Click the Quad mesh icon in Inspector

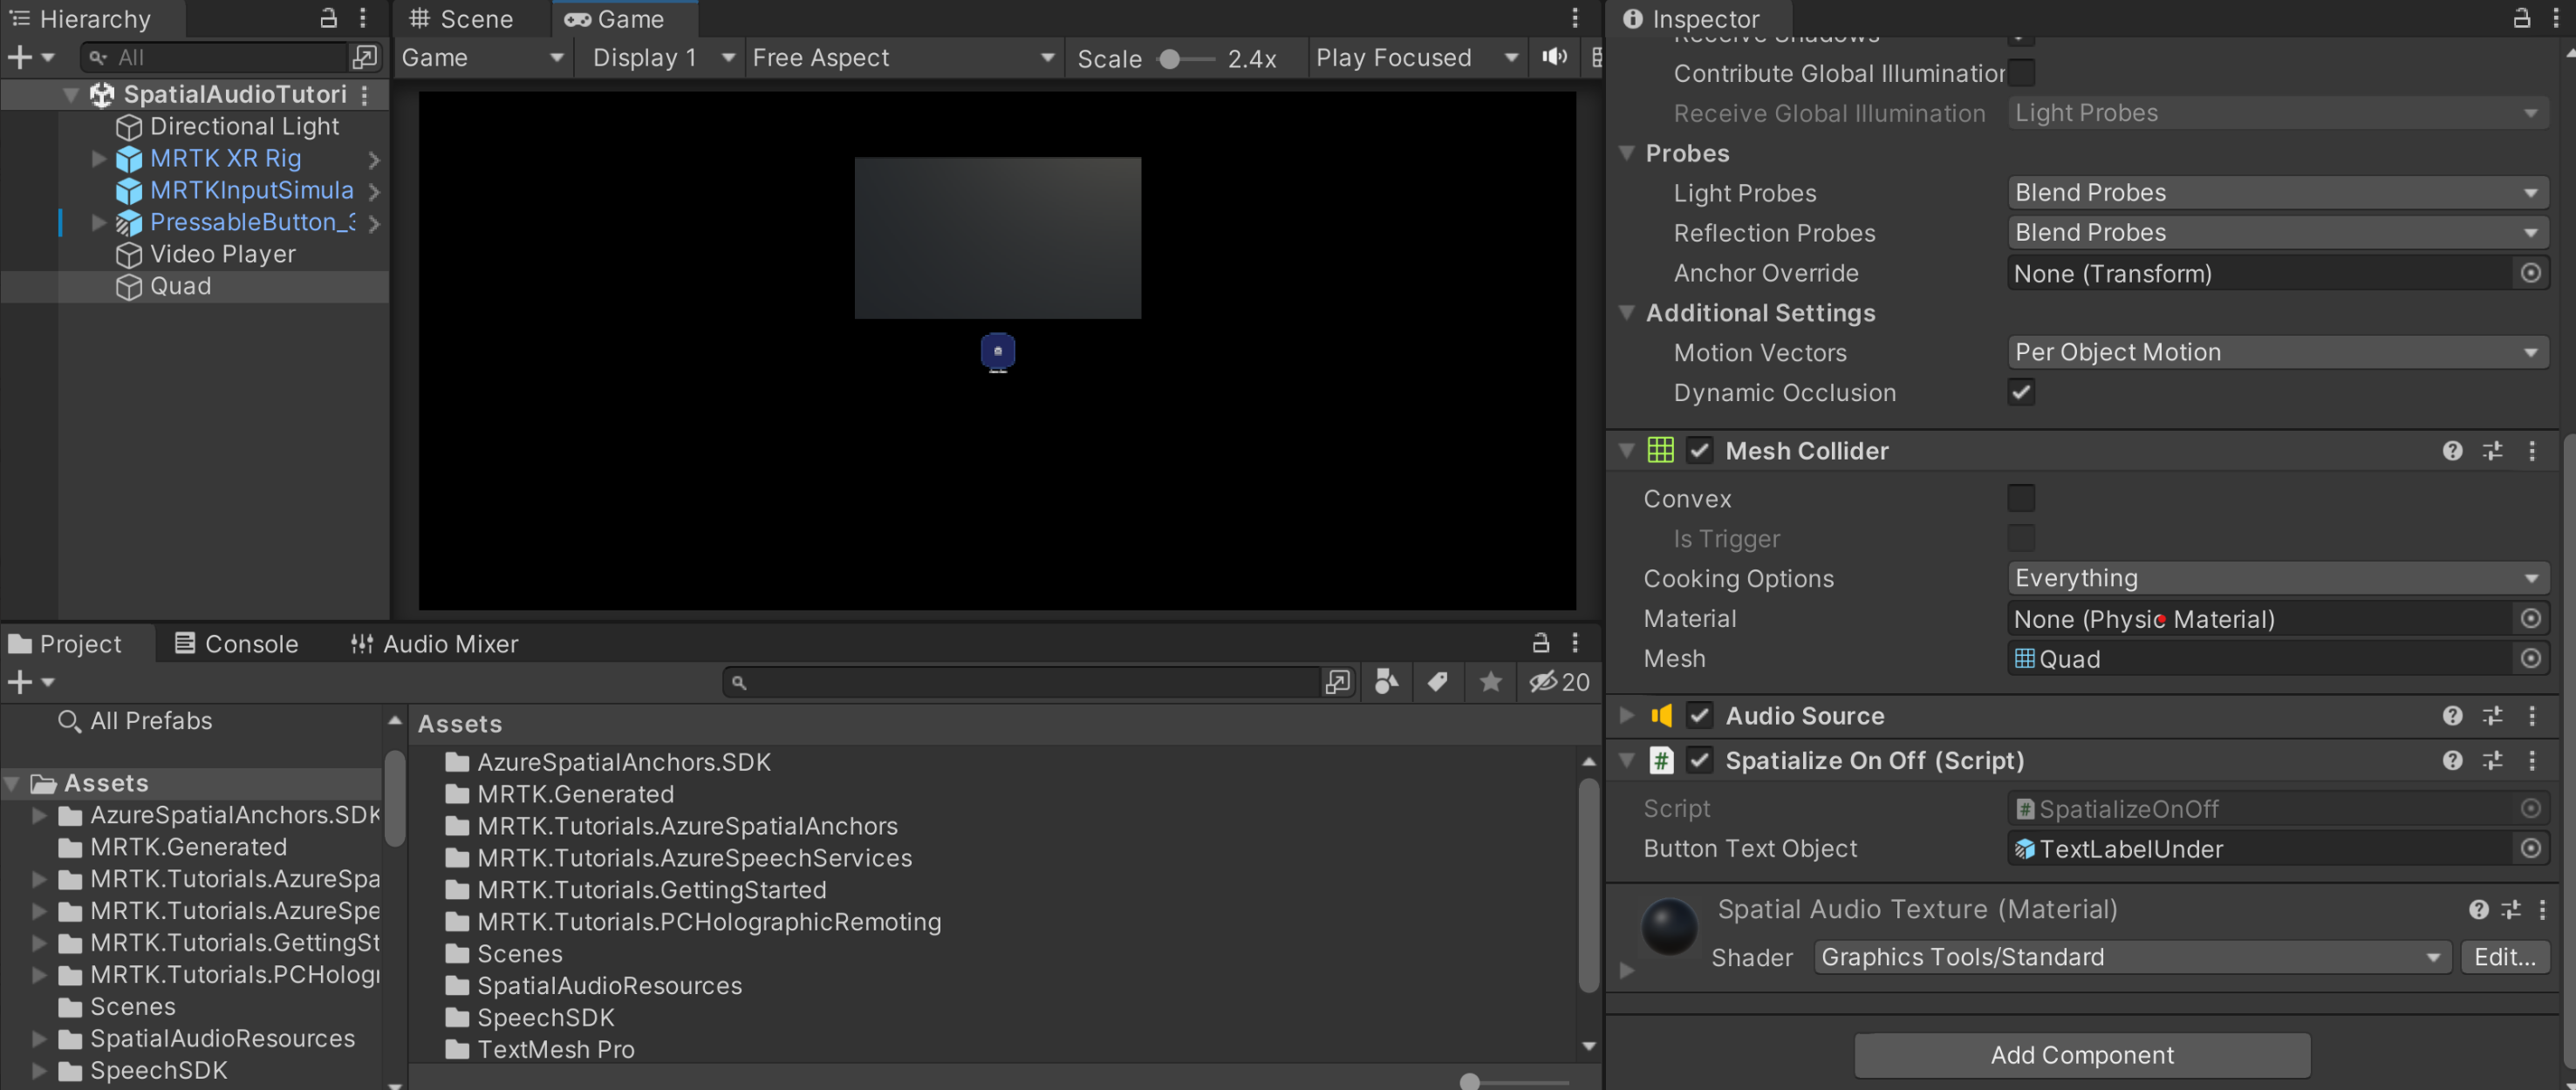pyautogui.click(x=2022, y=658)
